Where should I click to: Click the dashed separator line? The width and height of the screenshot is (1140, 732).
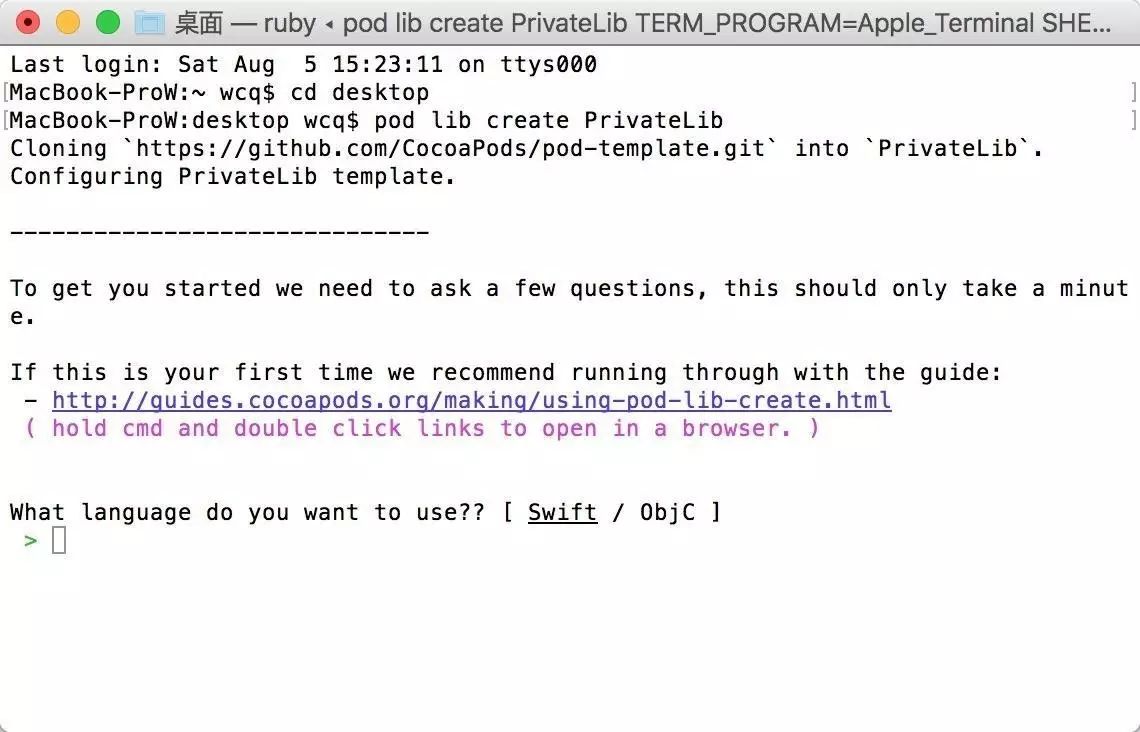(220, 233)
